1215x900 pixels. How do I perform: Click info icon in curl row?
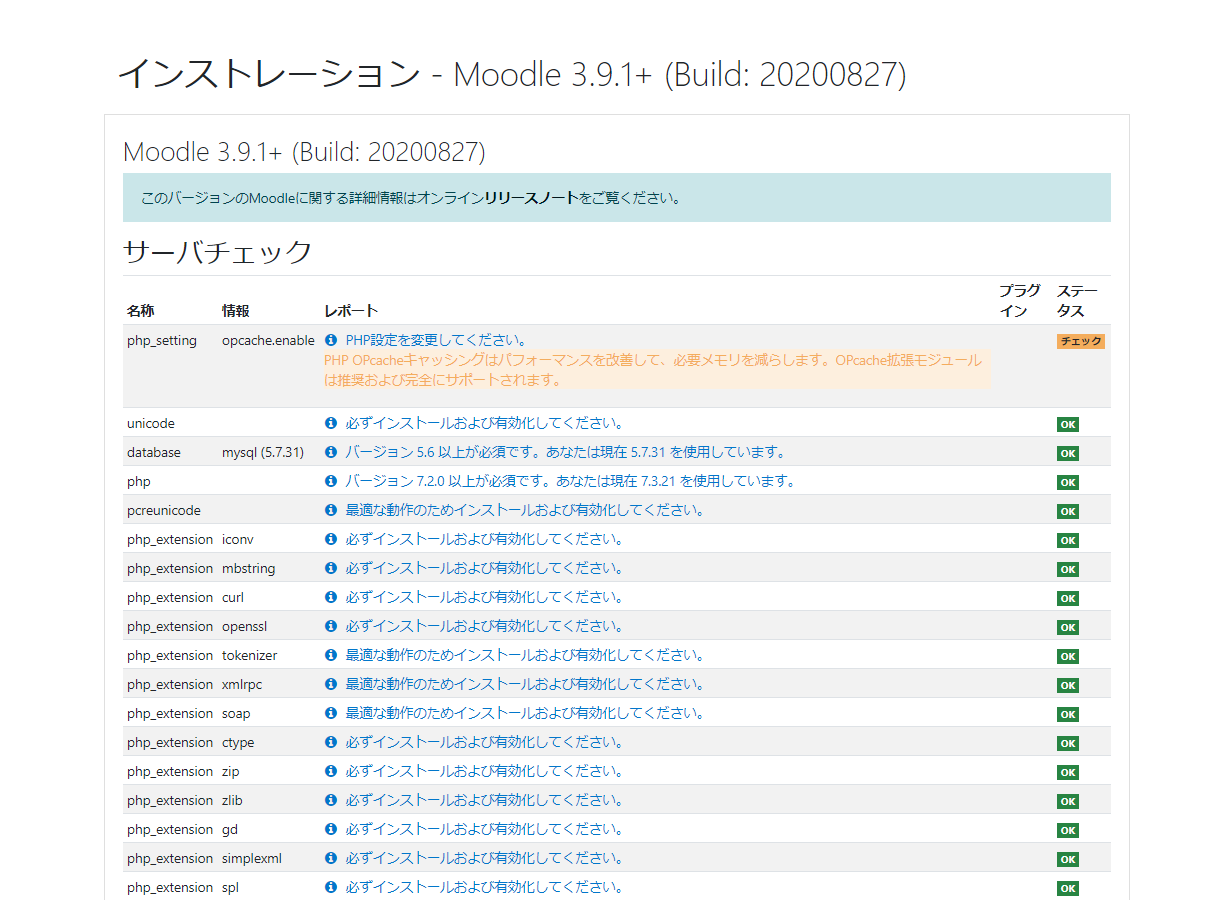pos(331,597)
